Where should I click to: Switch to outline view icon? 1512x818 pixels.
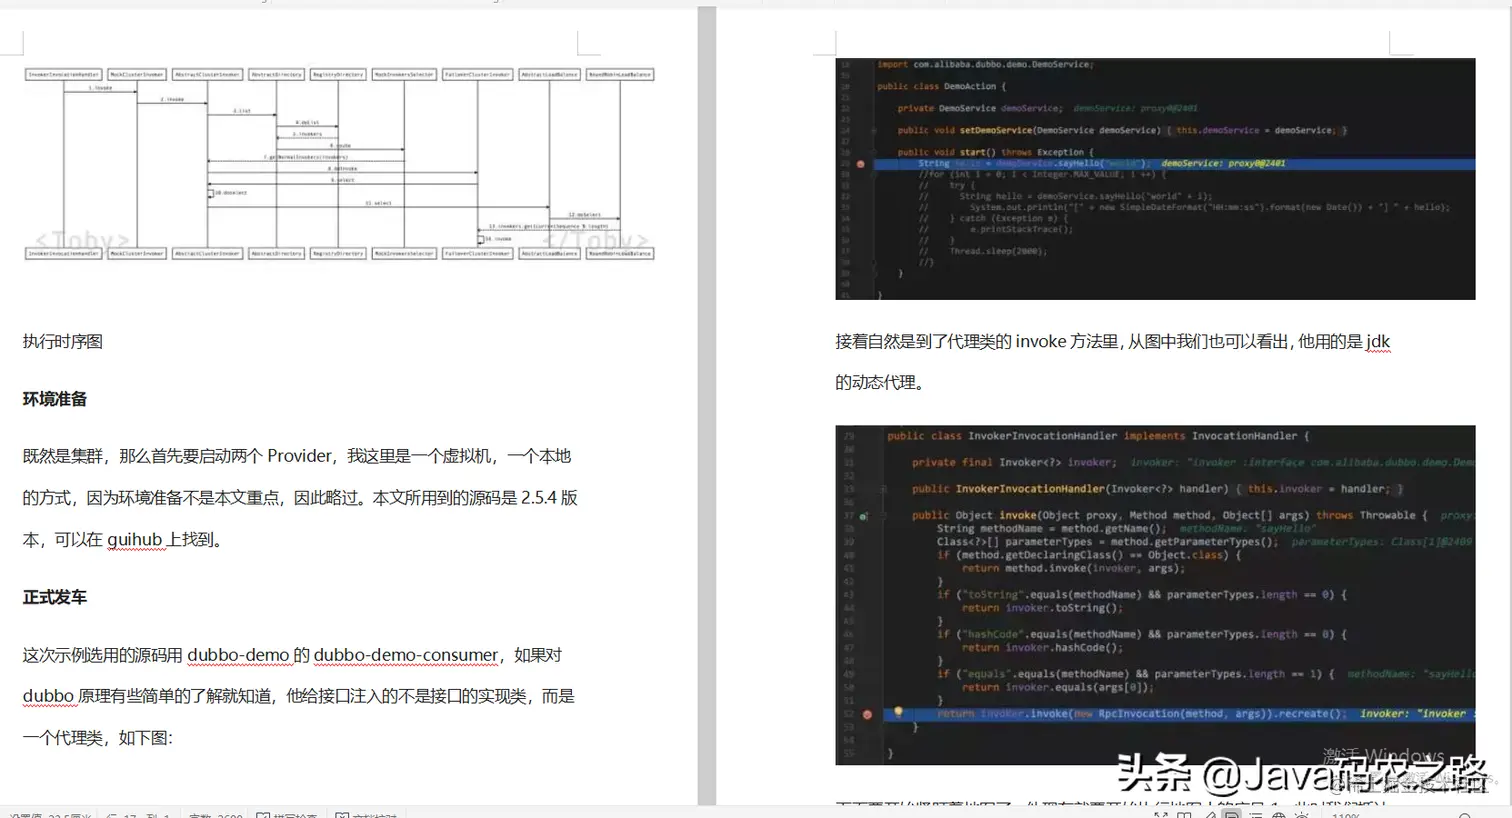coord(1256,814)
